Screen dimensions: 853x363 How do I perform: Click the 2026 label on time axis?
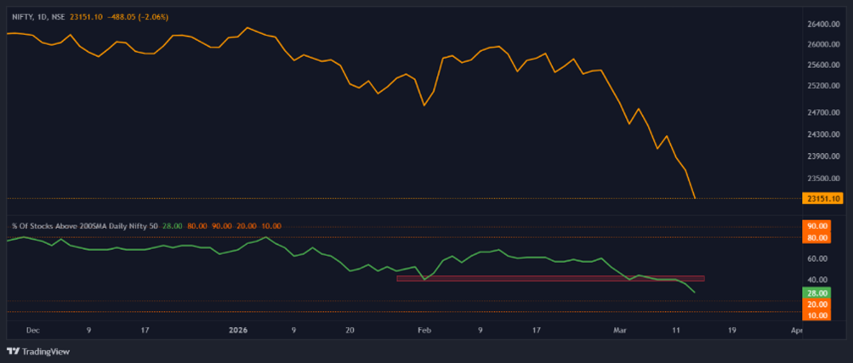click(x=238, y=330)
